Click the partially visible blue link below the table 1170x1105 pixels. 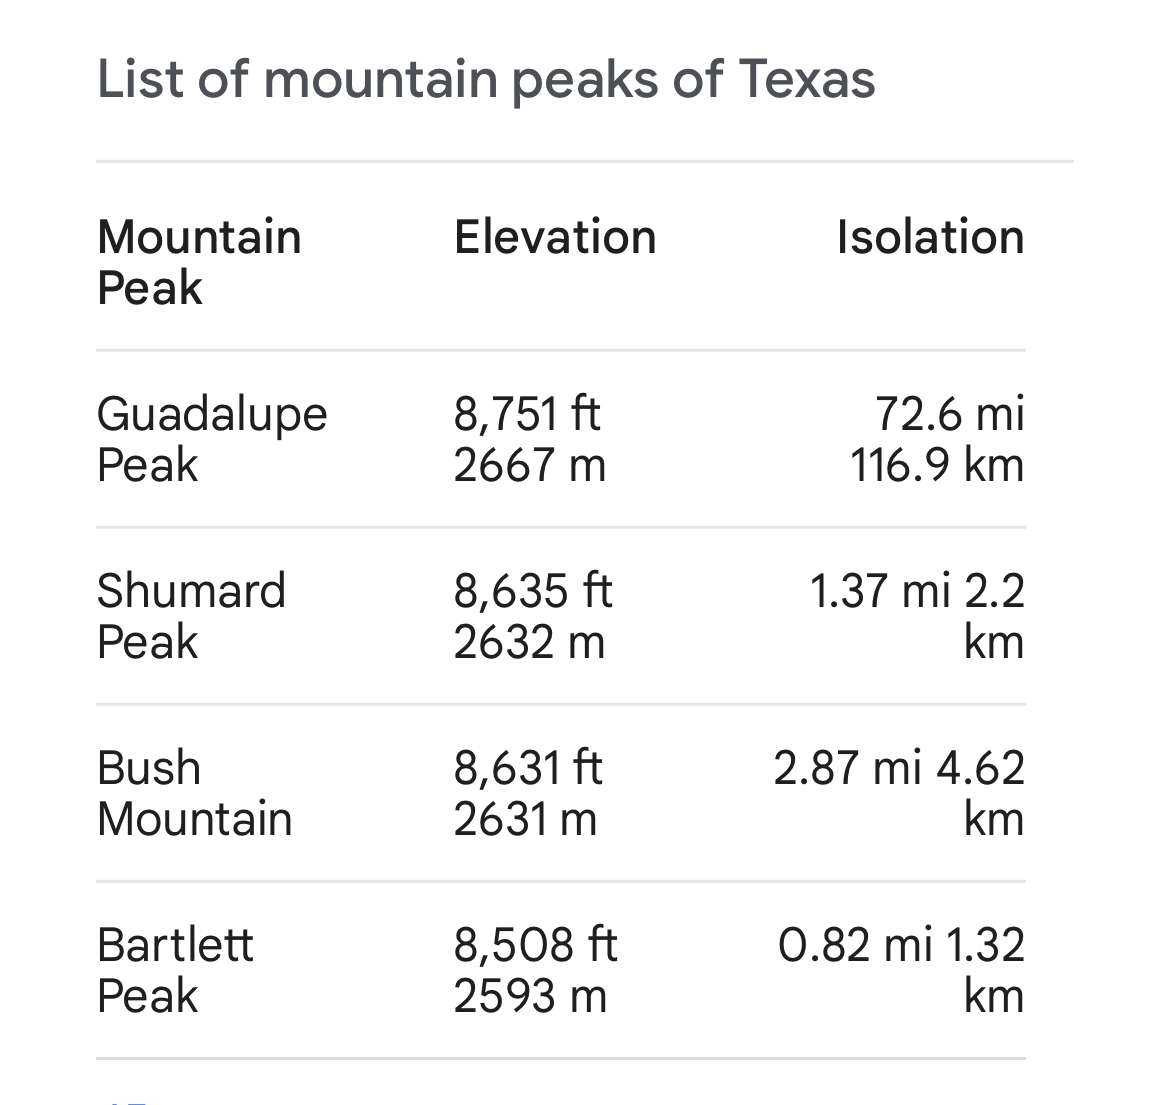point(128,1100)
